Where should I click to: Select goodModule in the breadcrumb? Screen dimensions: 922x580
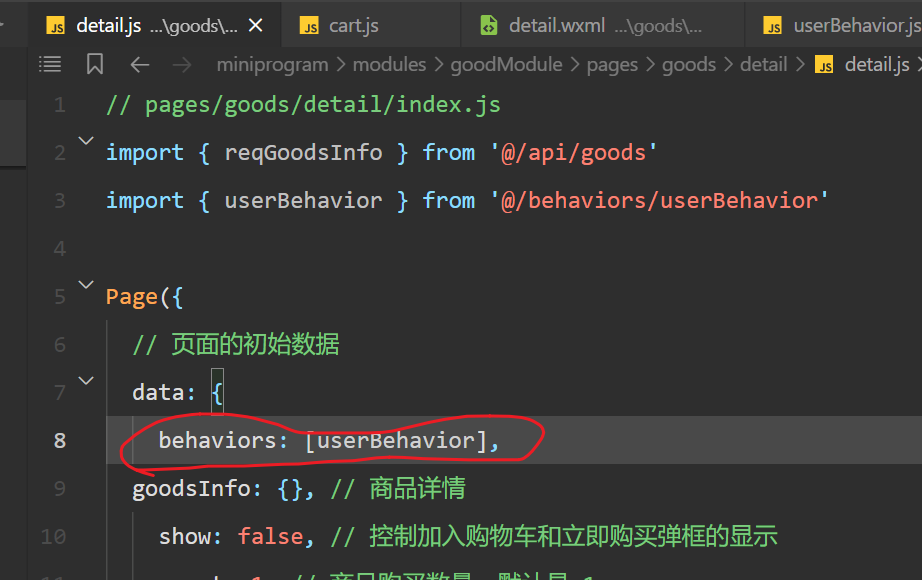coord(501,65)
